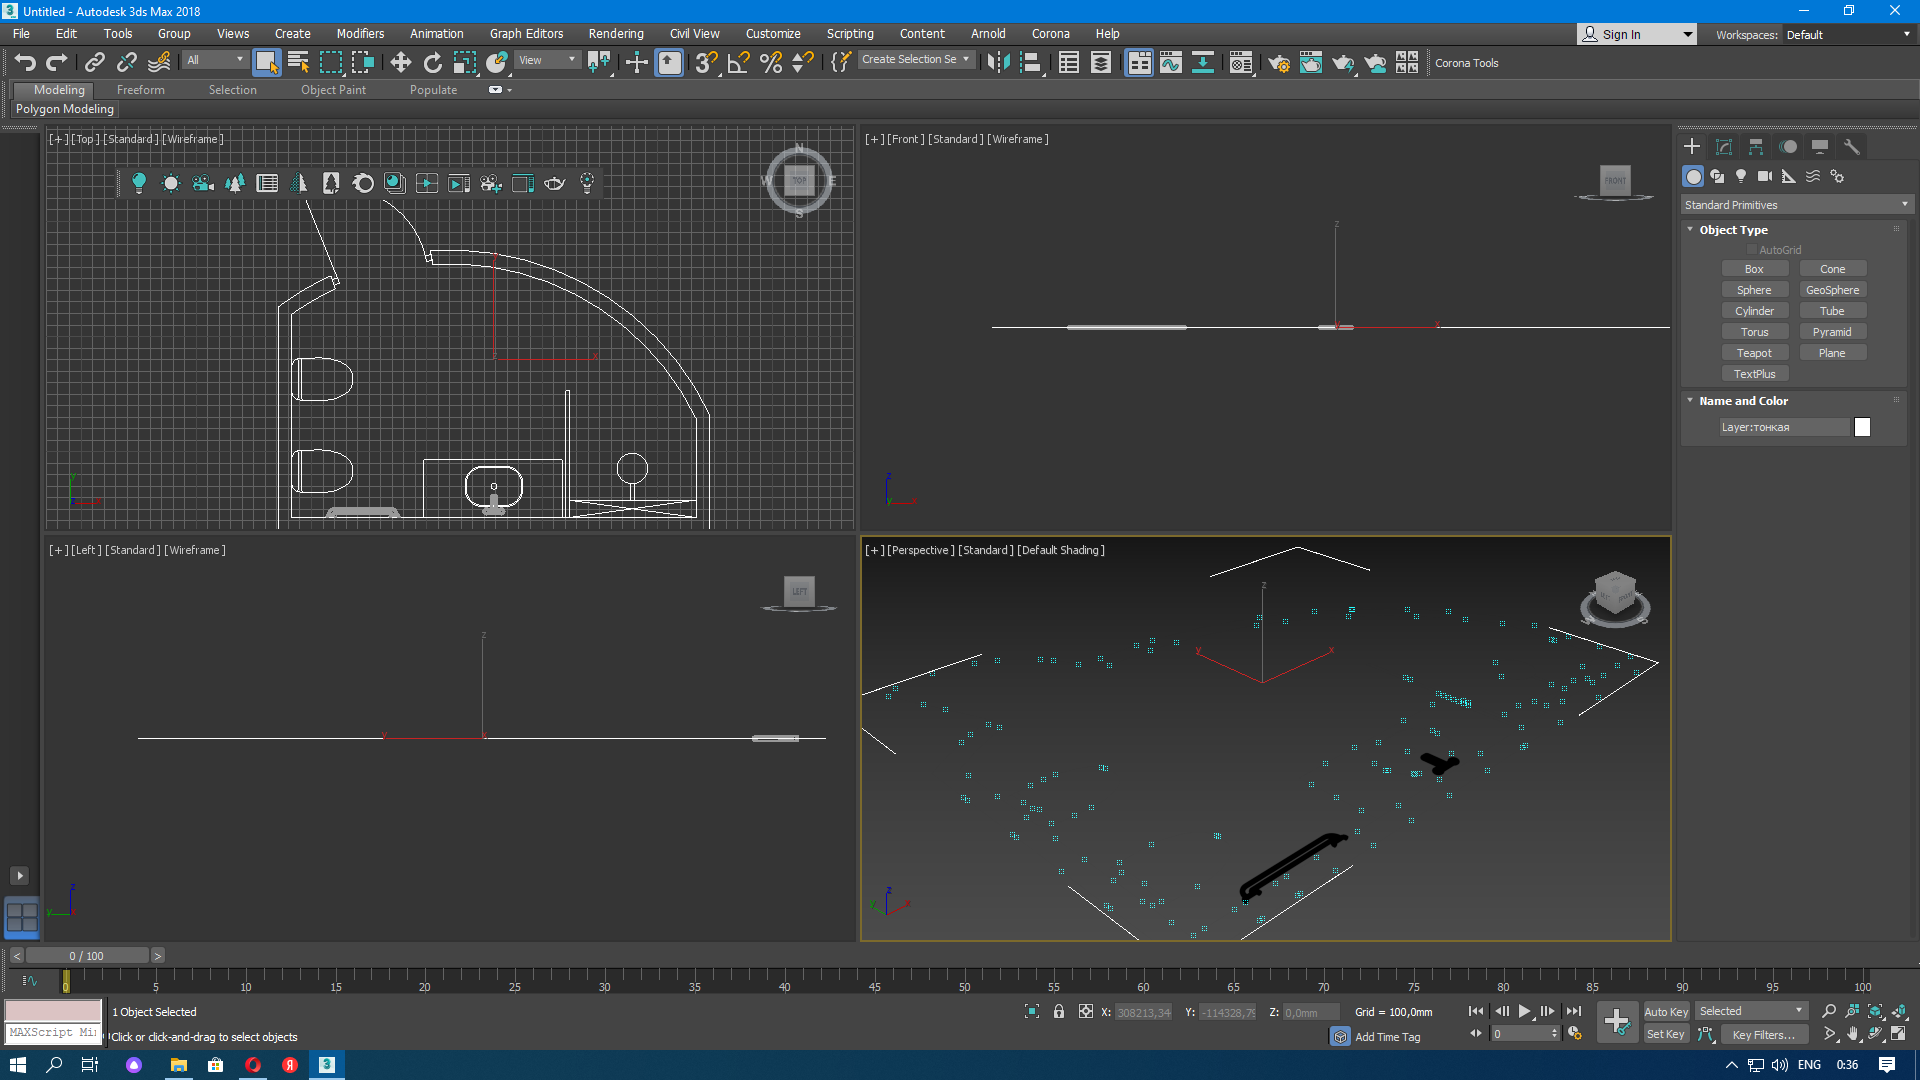
Task: Click the Cone primitive button
Action: (x=1833, y=268)
